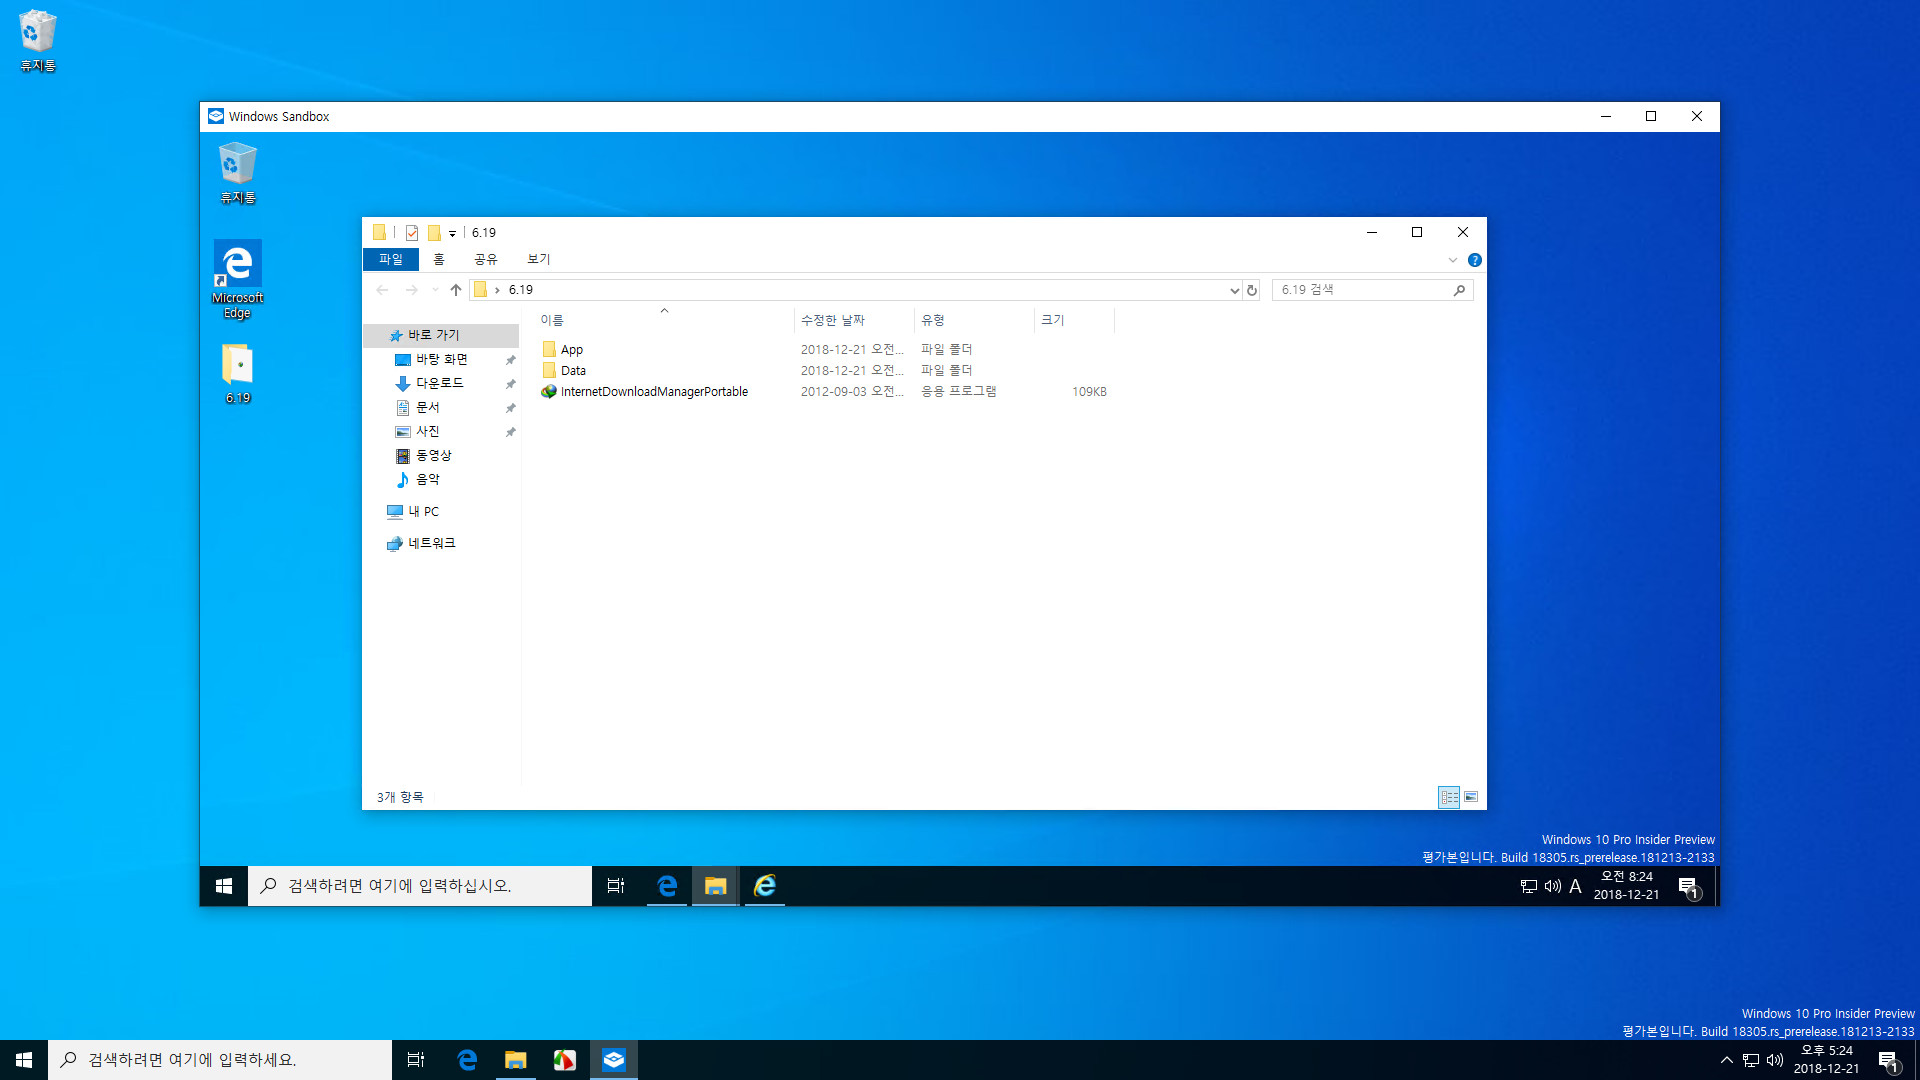
Task: Sort by 유형 column header
Action: pos(974,320)
